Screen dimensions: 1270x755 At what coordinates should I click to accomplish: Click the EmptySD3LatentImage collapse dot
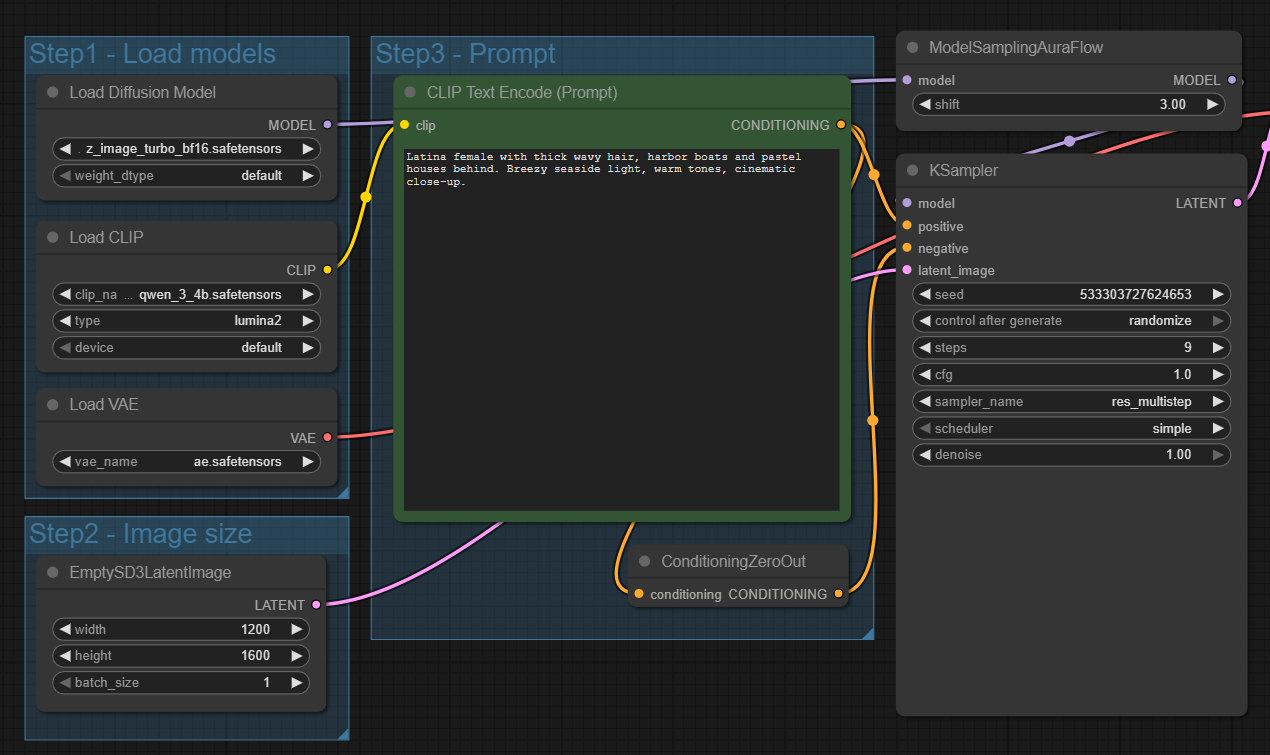tap(53, 573)
